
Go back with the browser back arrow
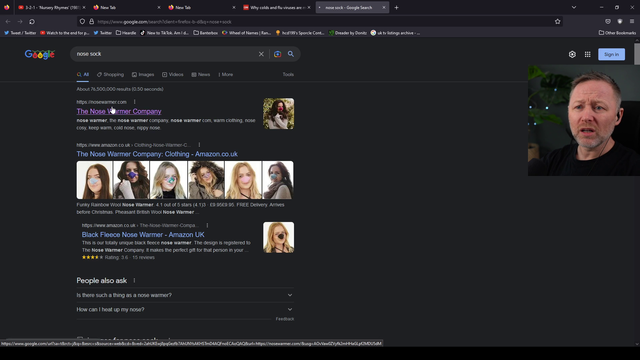tap(8, 22)
